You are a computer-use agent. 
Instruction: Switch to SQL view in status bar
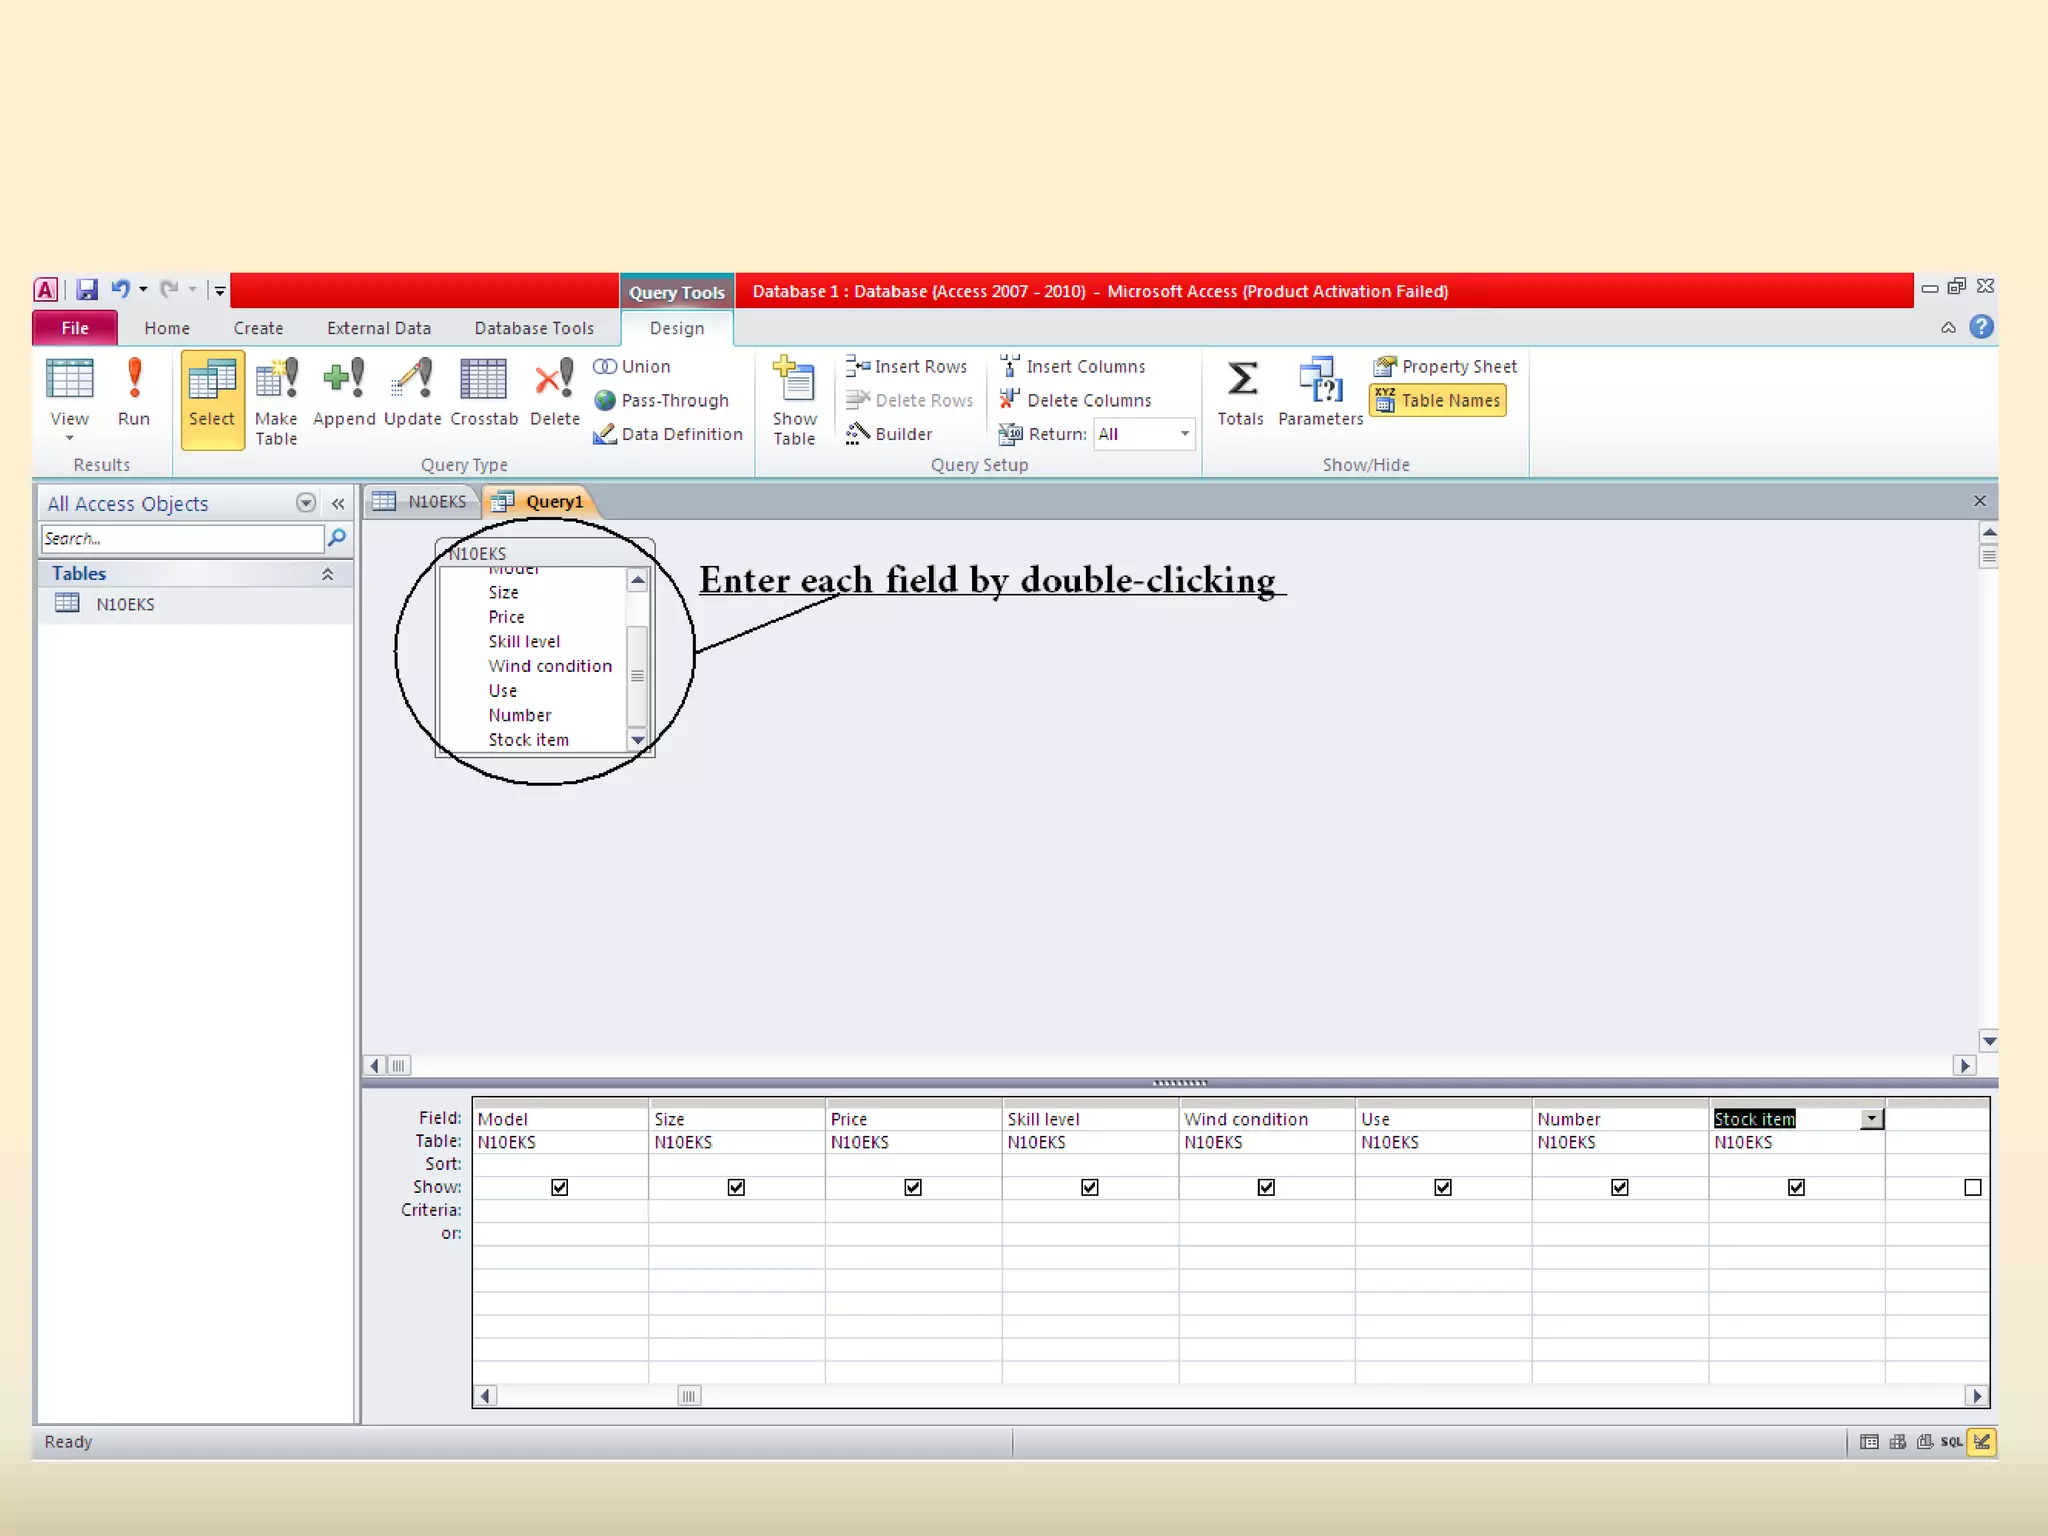1951,1441
